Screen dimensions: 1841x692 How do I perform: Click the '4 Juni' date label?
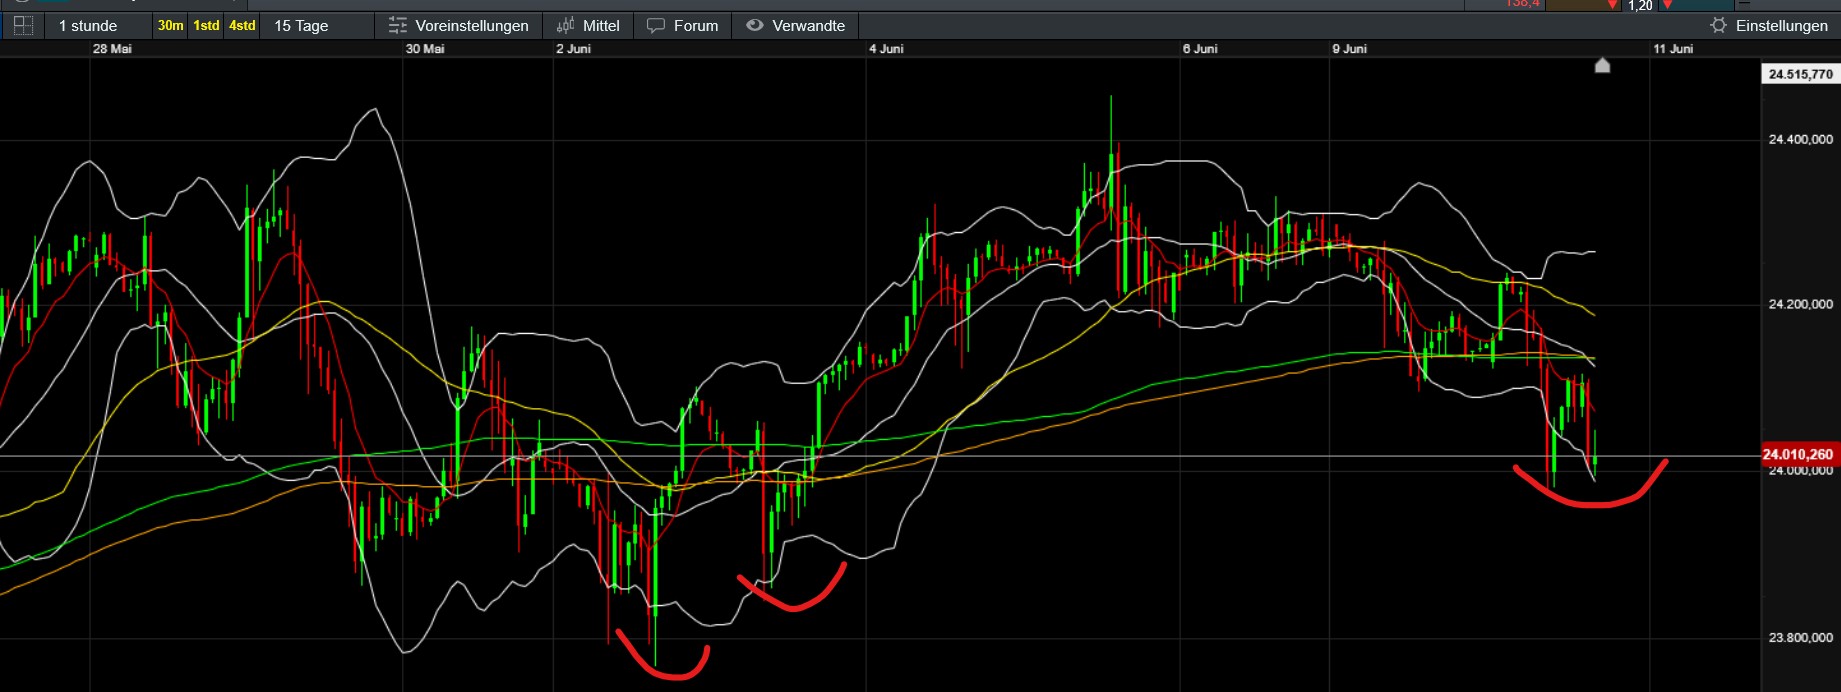click(886, 49)
